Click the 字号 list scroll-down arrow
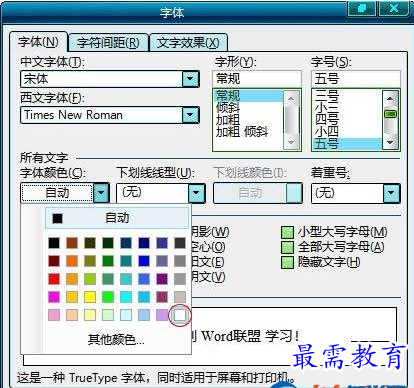 [390, 142]
